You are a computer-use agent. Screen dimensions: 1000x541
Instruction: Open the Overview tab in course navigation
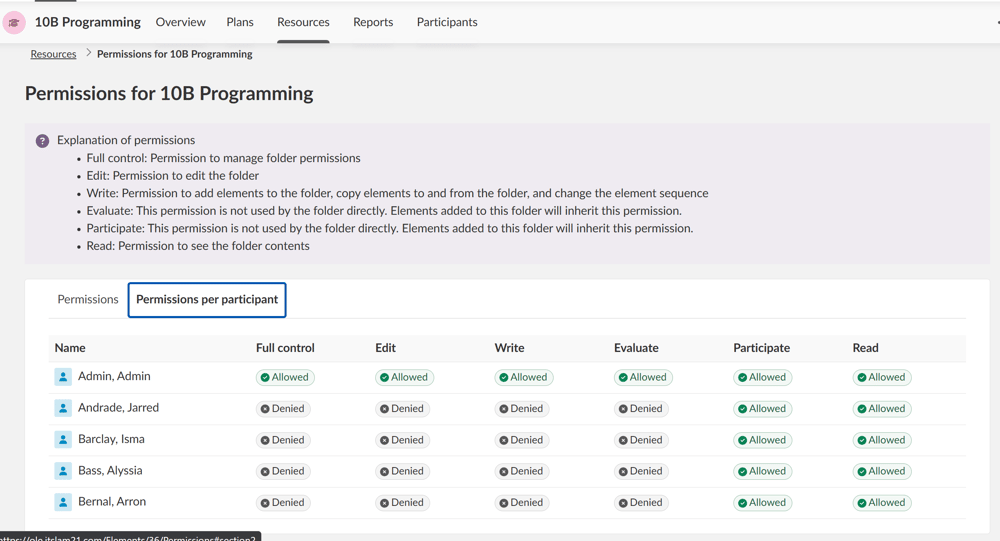[x=180, y=22]
